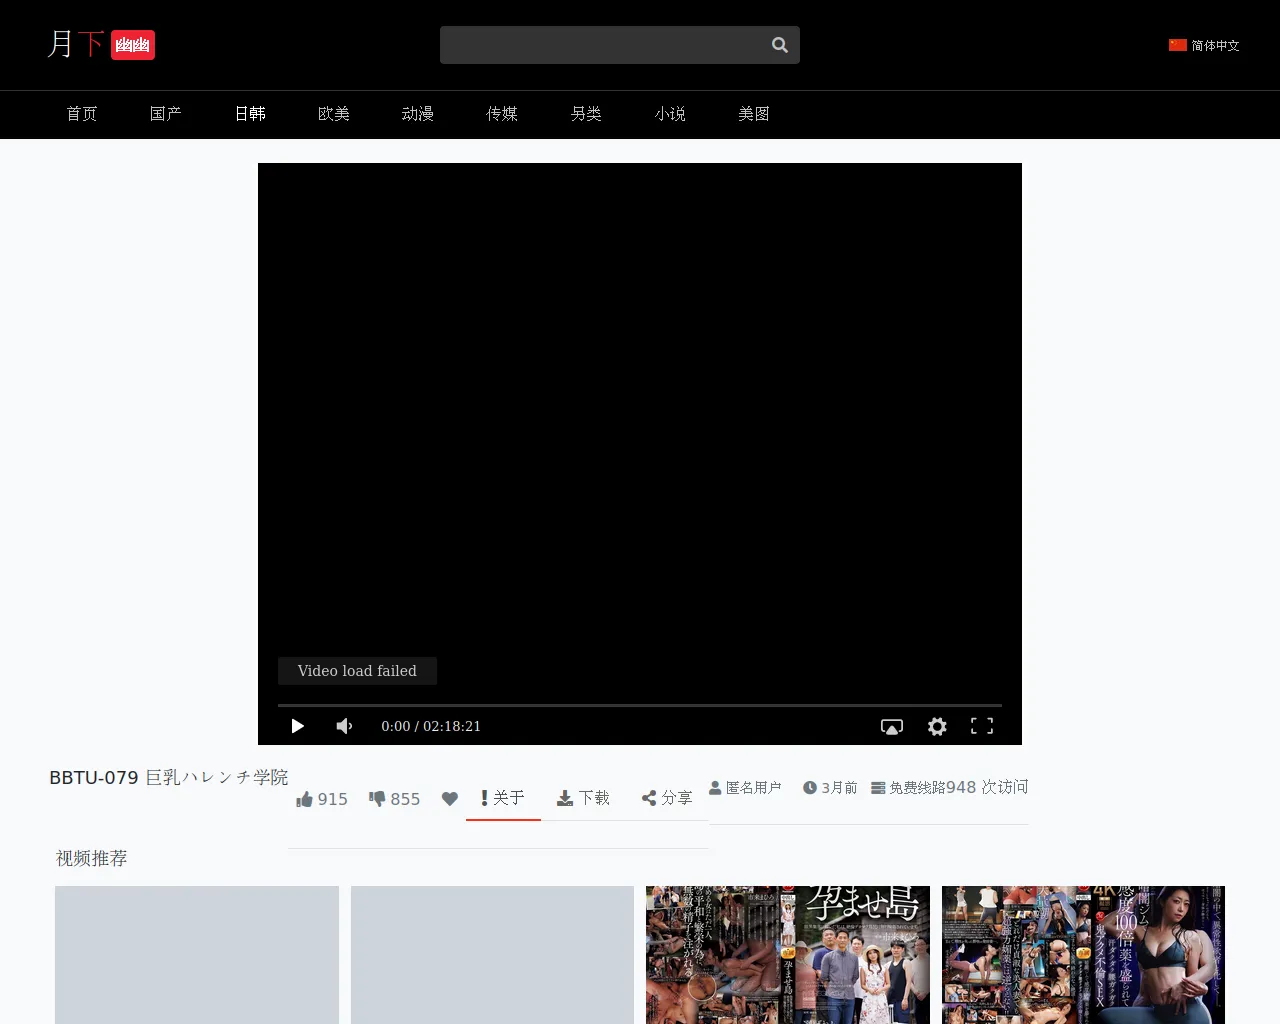Toggle the heart favorite icon
The image size is (1280, 1024).
(449, 798)
